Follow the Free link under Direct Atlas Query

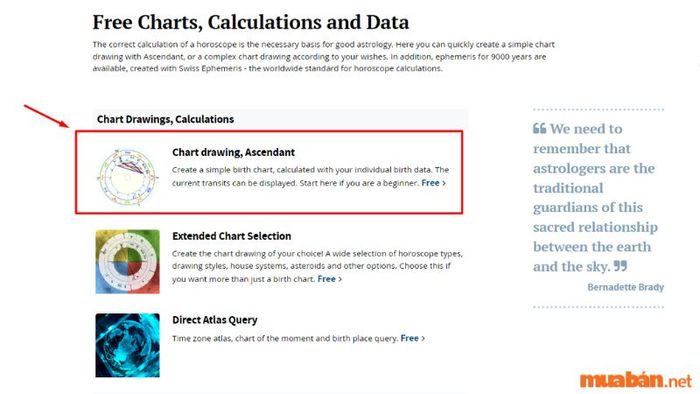pos(409,338)
